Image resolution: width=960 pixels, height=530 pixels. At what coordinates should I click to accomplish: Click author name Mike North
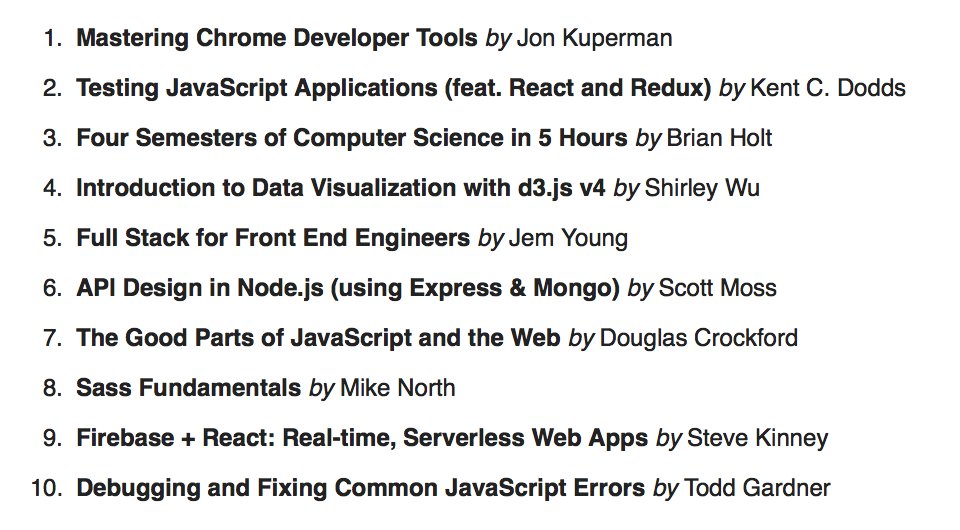click(398, 388)
